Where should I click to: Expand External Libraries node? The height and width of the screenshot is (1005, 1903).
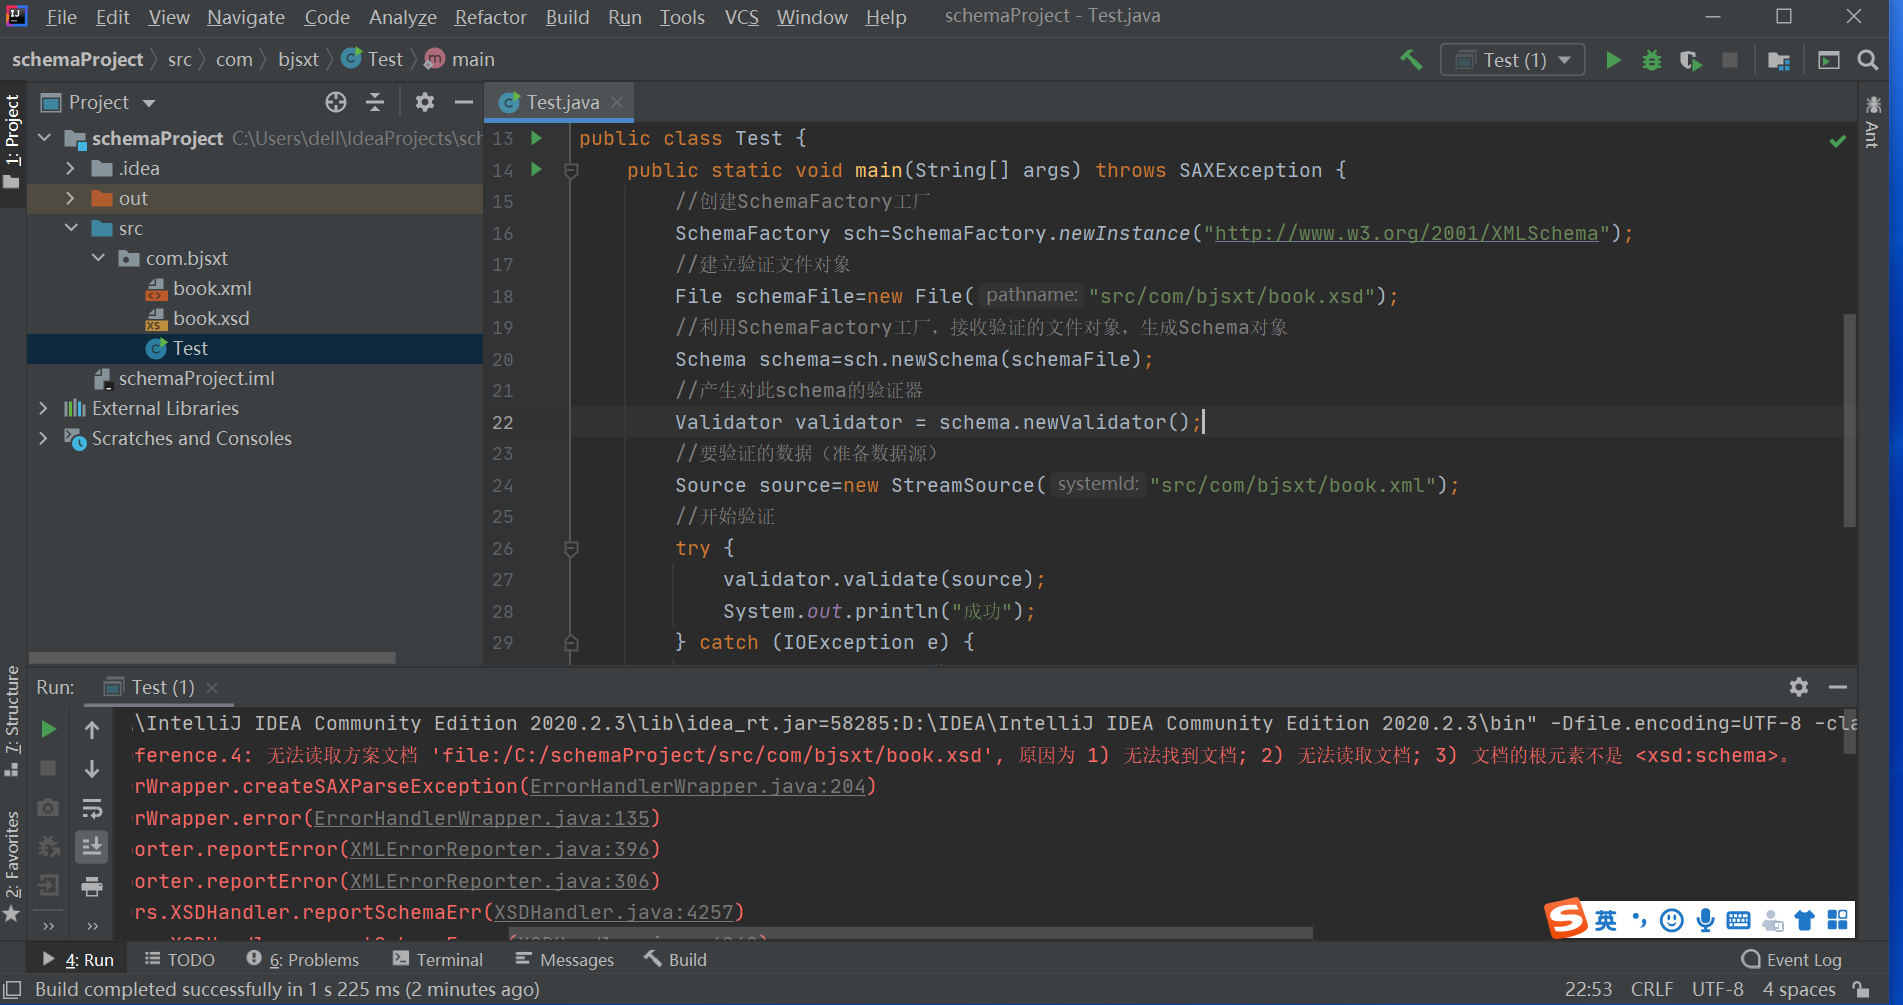43,408
